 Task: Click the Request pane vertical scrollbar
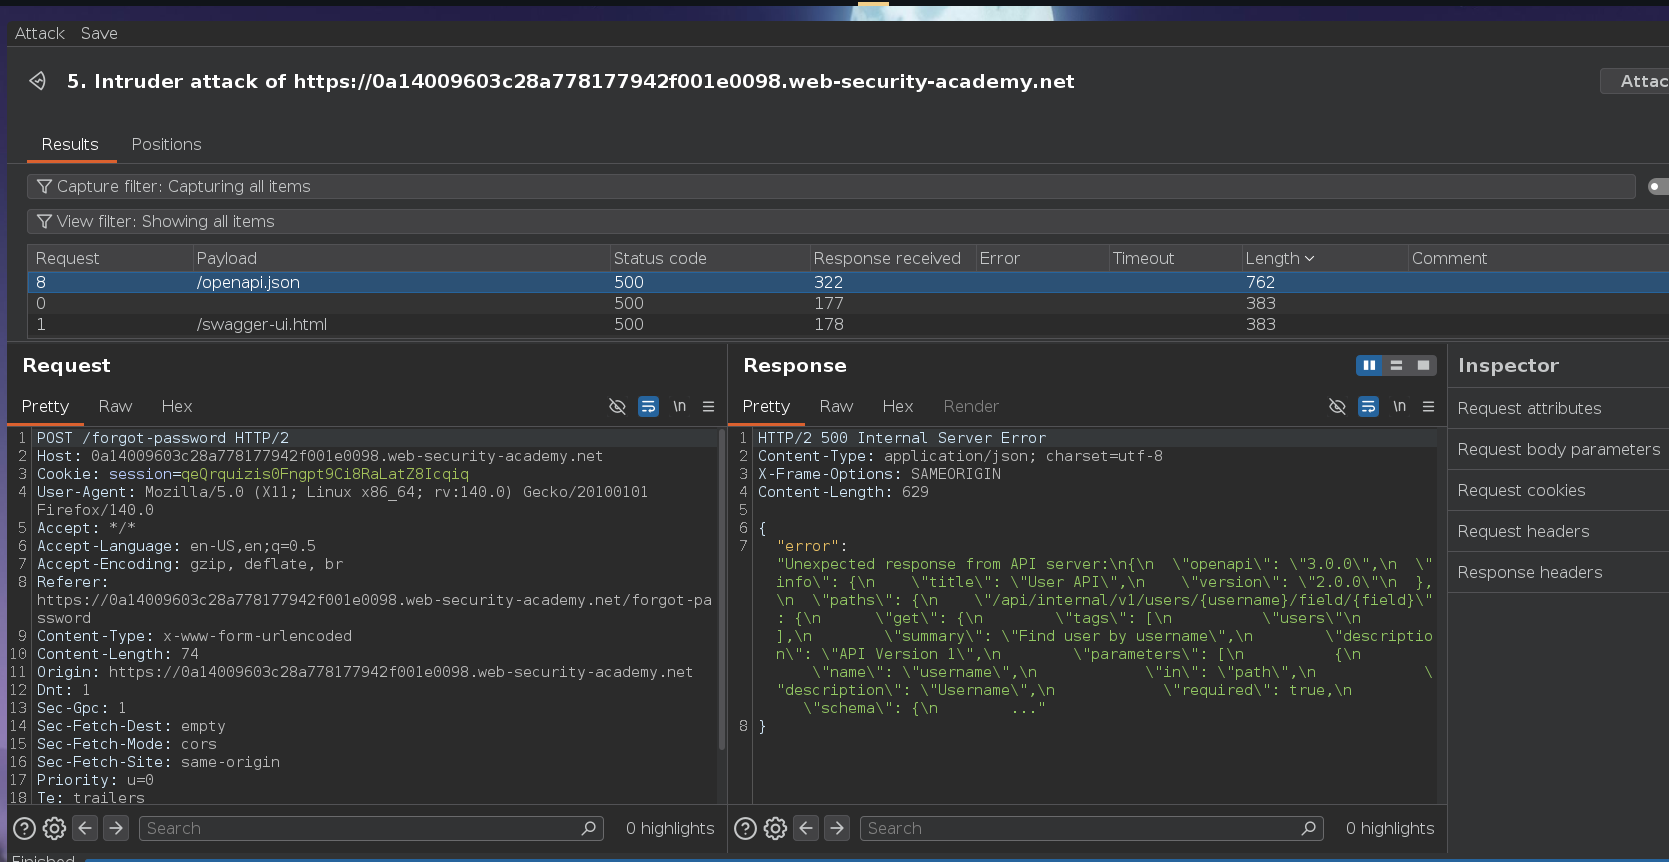[722, 590]
